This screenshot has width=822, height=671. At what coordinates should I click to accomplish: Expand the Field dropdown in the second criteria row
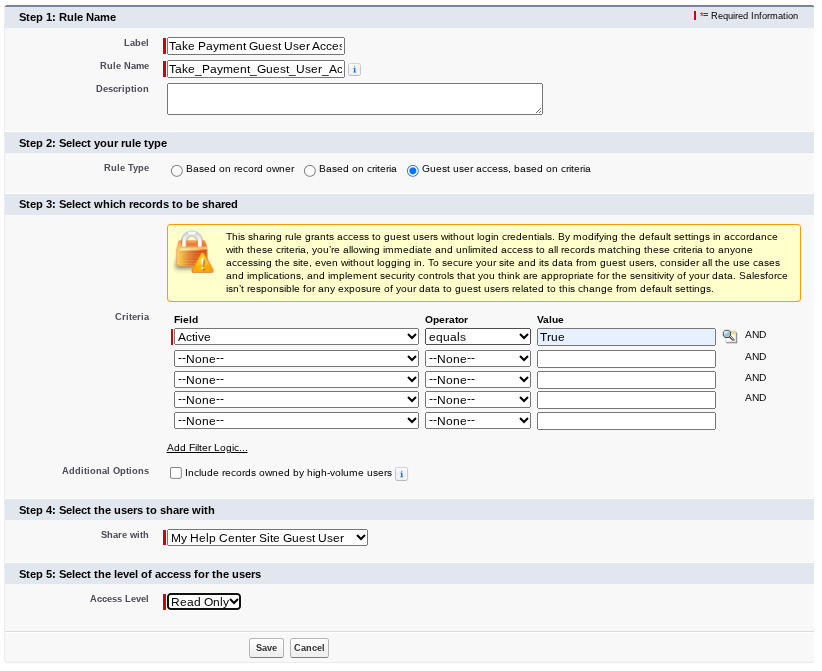296,359
